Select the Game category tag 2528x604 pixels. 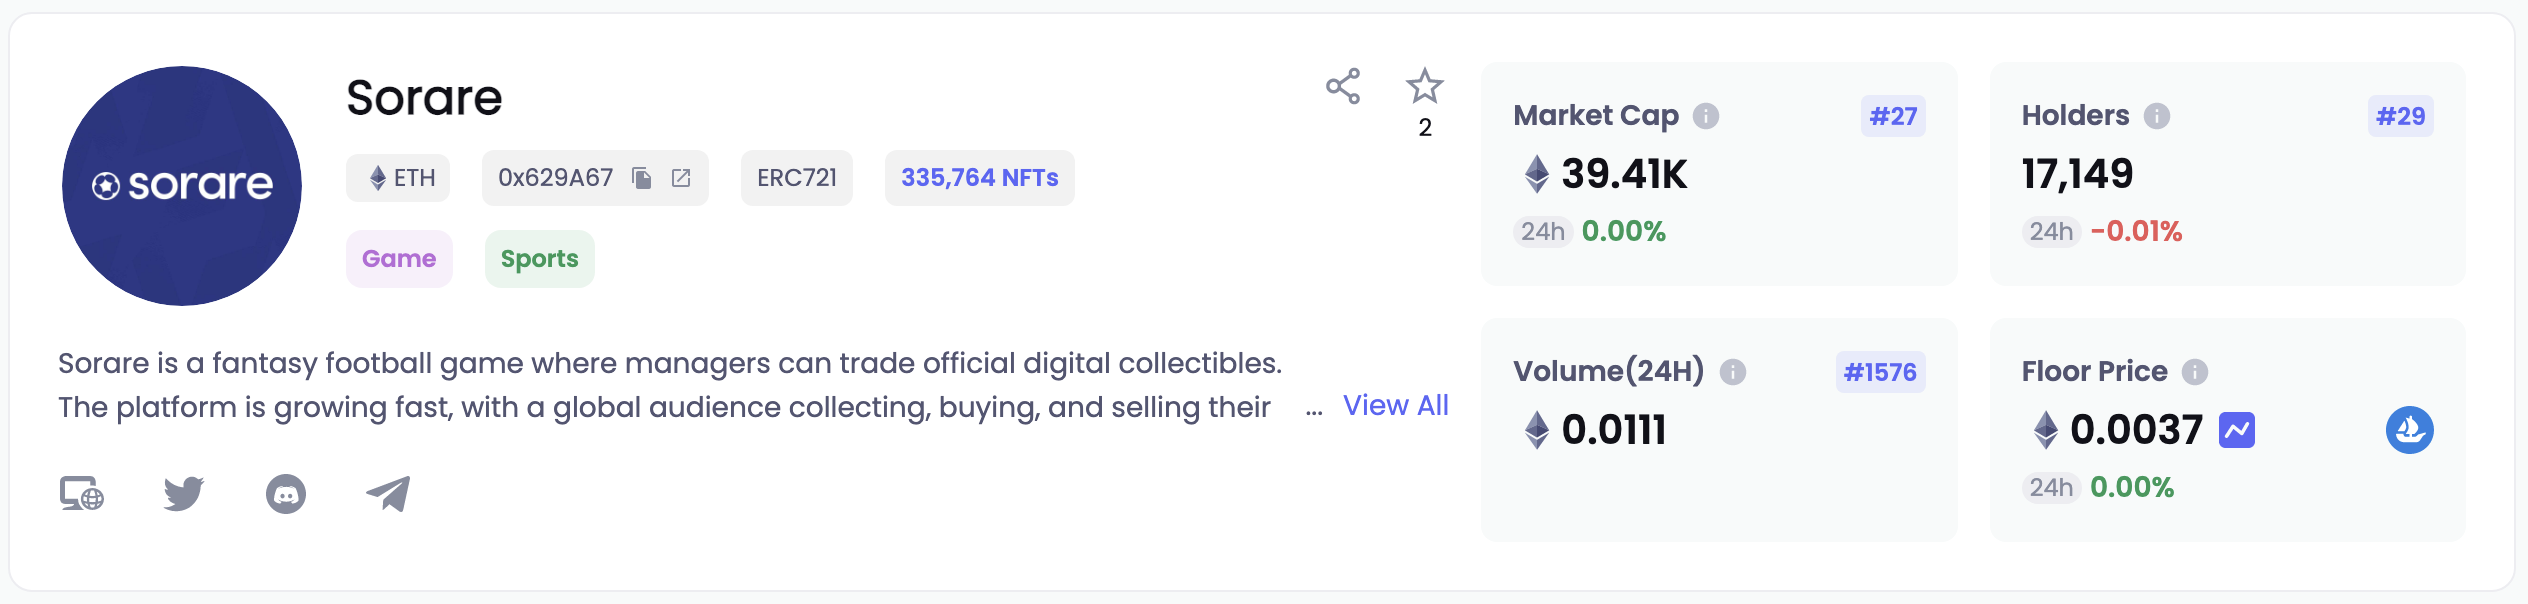[399, 259]
